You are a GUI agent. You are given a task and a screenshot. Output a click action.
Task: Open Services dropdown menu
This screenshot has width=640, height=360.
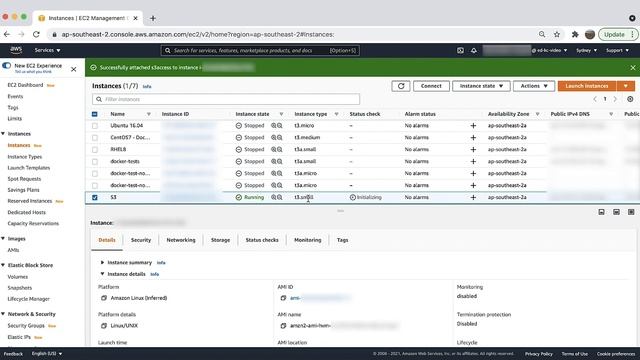[x=47, y=50]
